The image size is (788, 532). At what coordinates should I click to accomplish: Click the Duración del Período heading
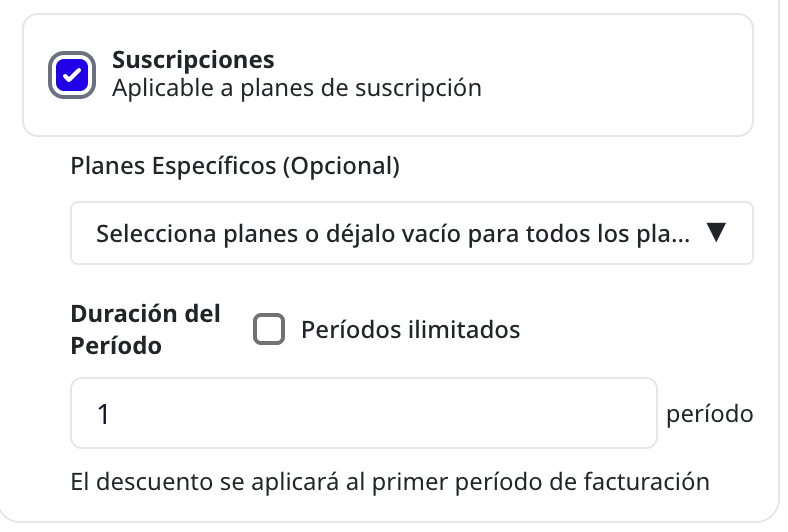[x=146, y=330]
